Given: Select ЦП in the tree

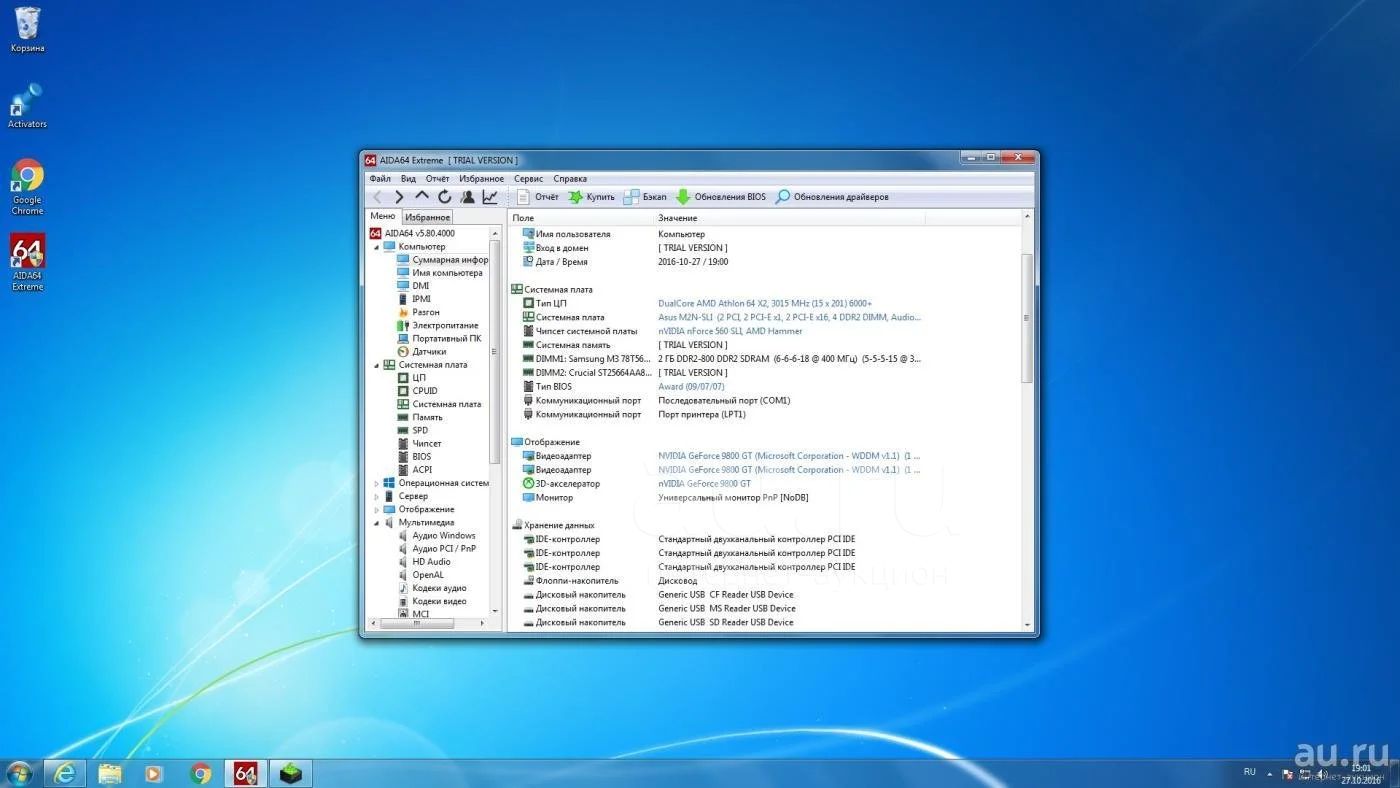Looking at the screenshot, I should 411,378.
